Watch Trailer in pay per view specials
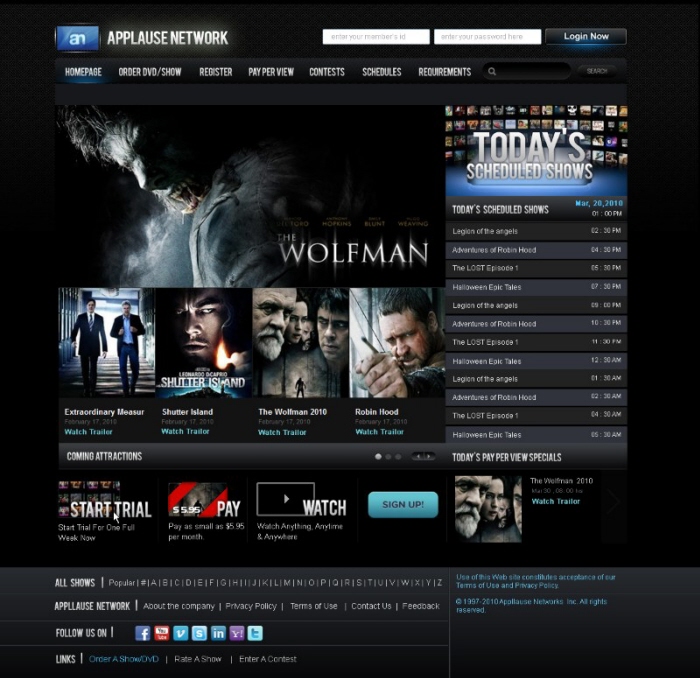 556,501
